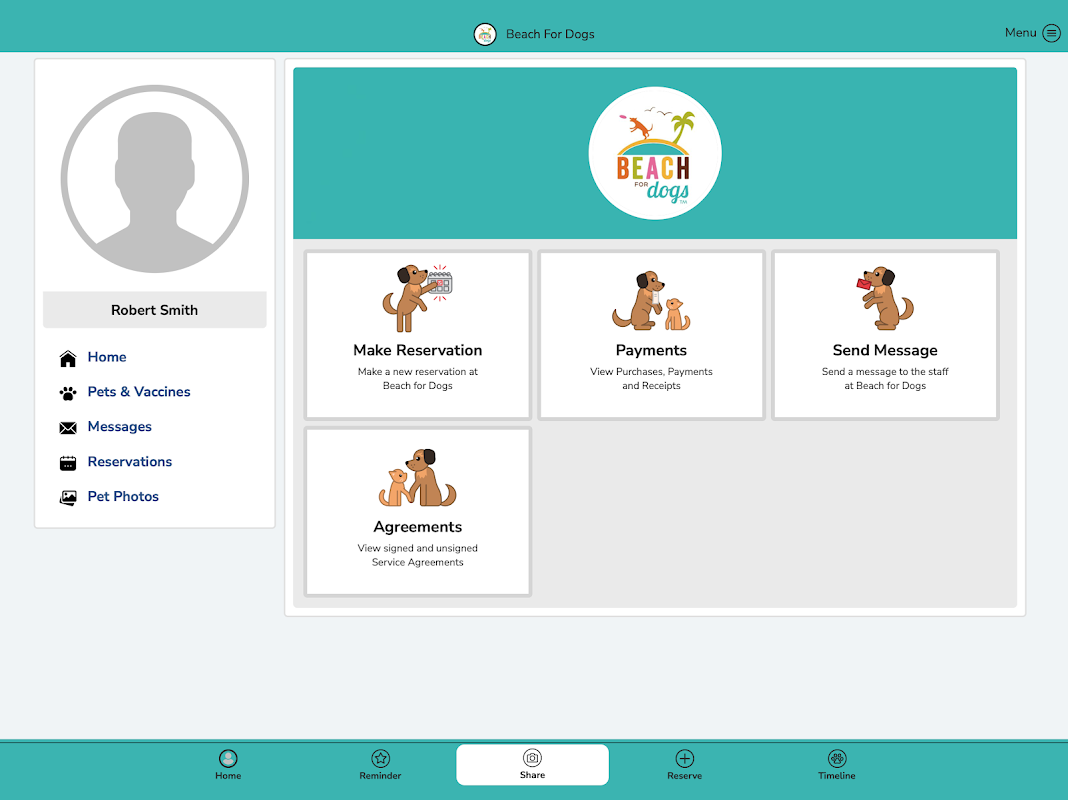1068x800 pixels.
Task: Click "Make a new reservation at Beach for Dogs" text
Action: (x=418, y=379)
